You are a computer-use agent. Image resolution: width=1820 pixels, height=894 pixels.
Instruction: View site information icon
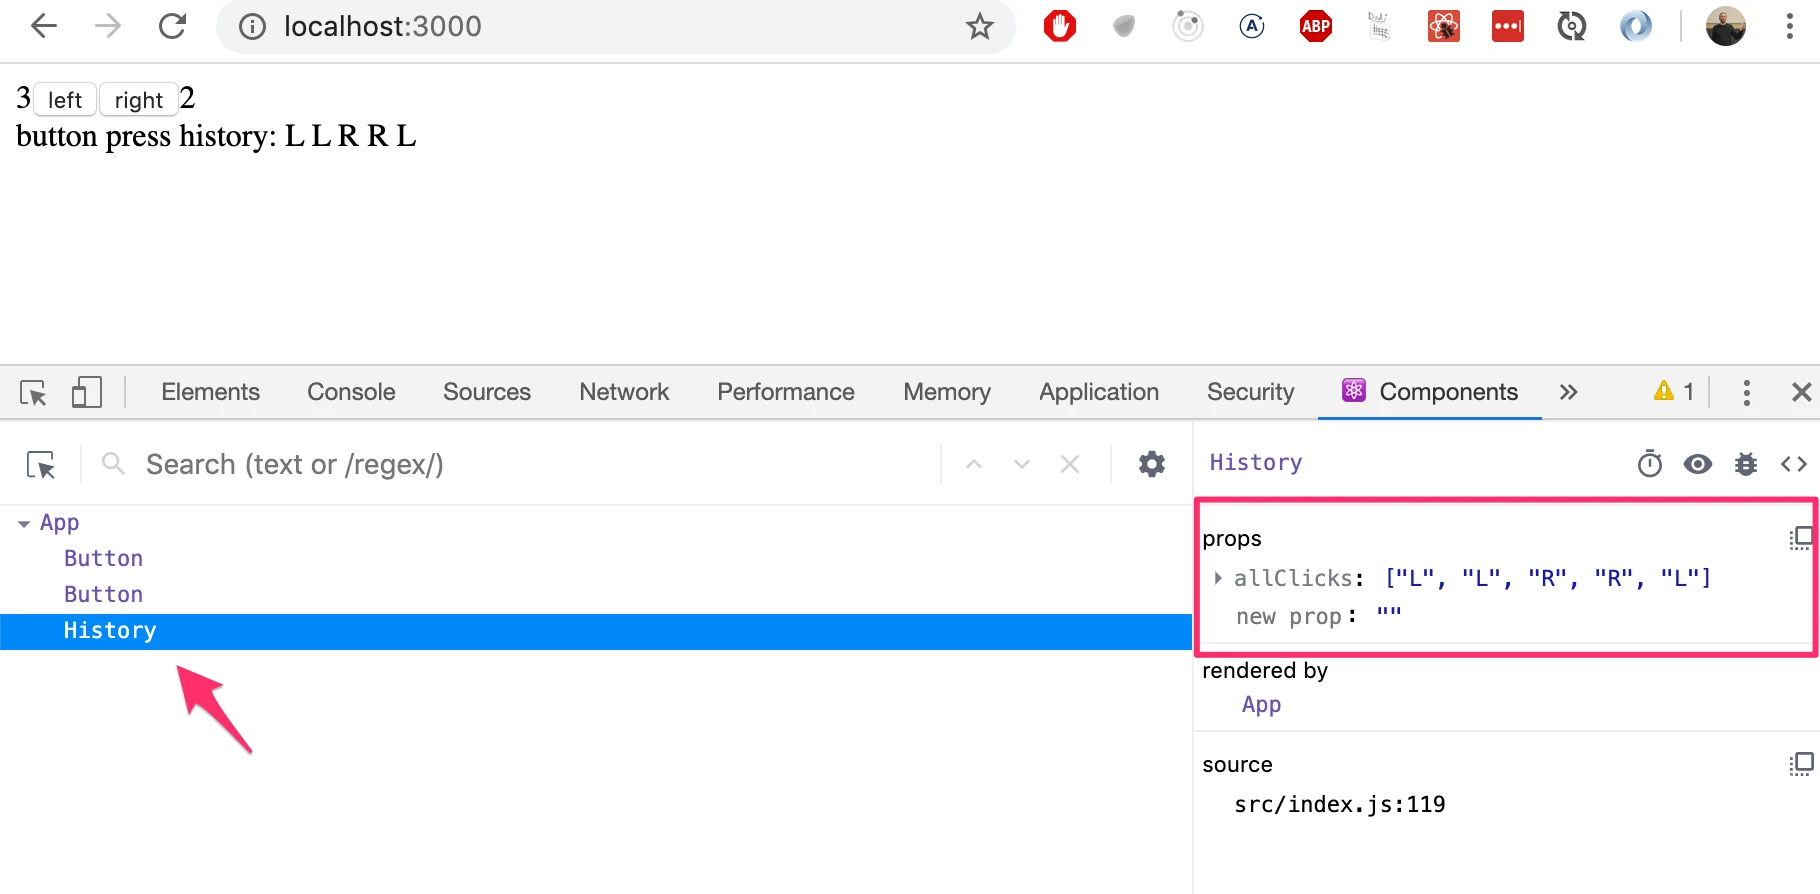coord(252,26)
